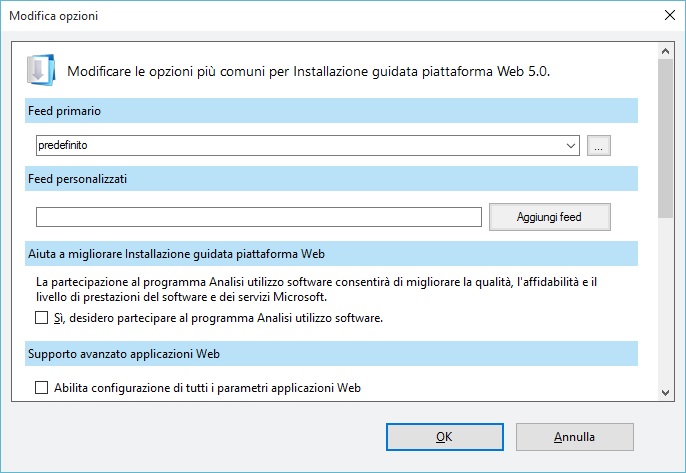The width and height of the screenshot is (686, 473).
Task: Click the Aggiungi feed button
Action: pos(550,217)
